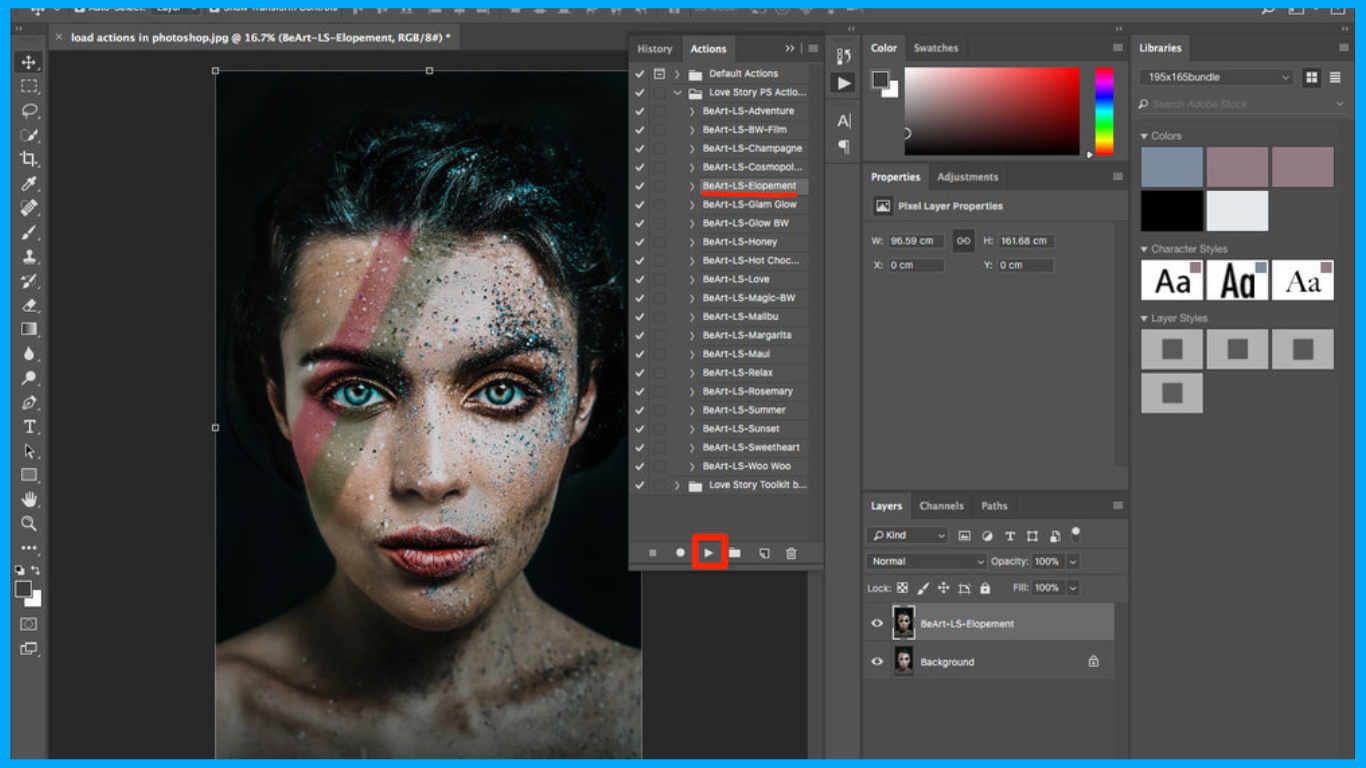
Task: Select the Blur tool
Action: [x=29, y=353]
